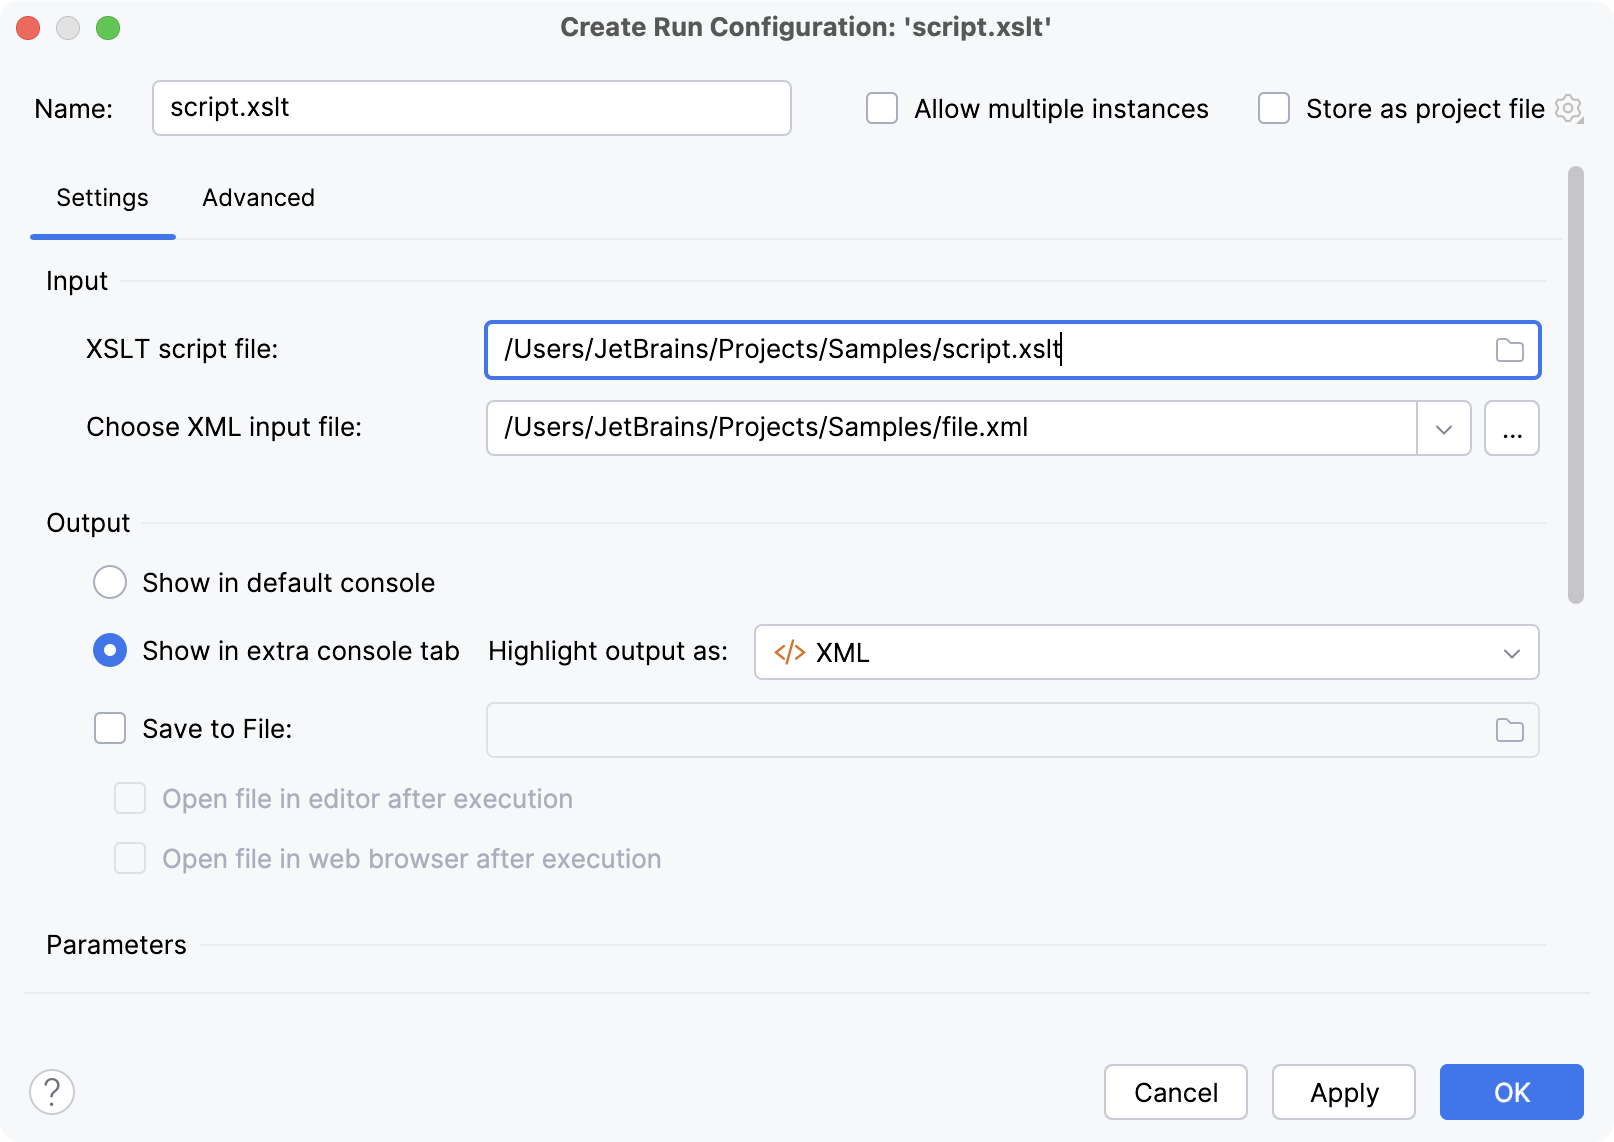Click the folder icon beside Save to File
Image resolution: width=1614 pixels, height=1142 pixels.
[x=1510, y=730]
